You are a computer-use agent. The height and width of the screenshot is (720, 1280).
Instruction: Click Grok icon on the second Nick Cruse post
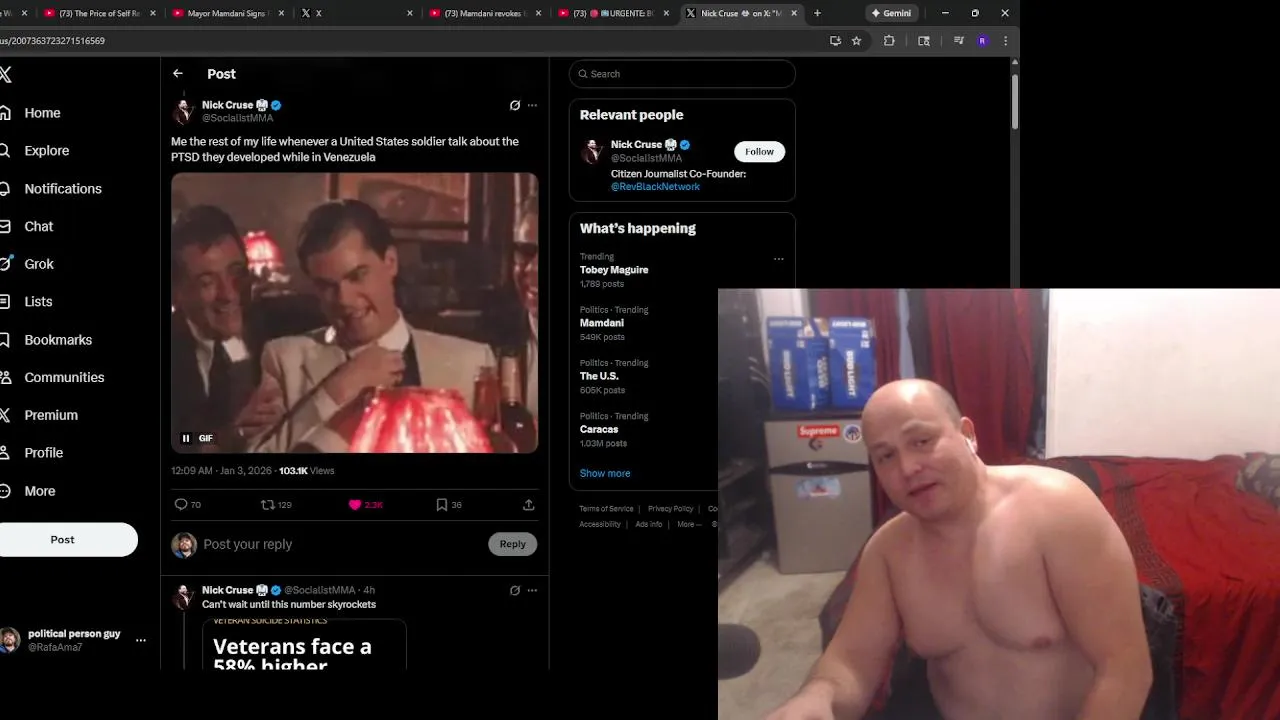[515, 590]
